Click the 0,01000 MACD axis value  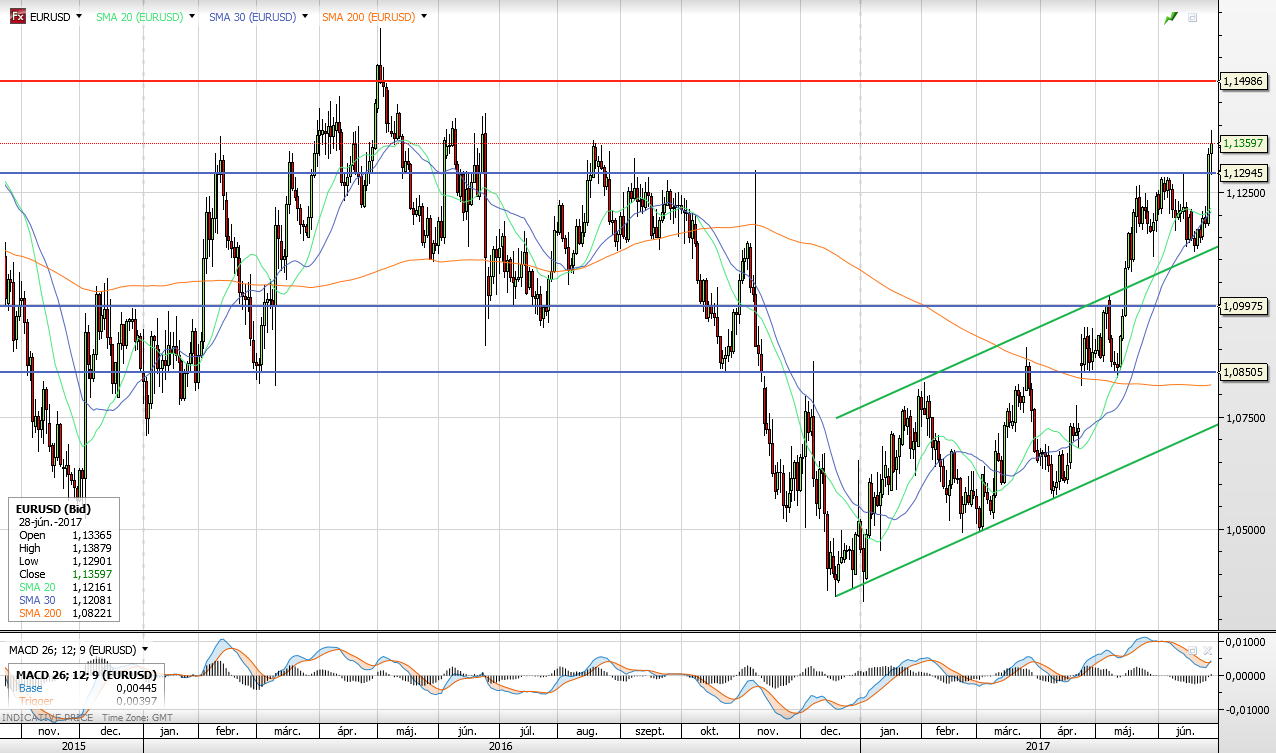tap(1245, 641)
